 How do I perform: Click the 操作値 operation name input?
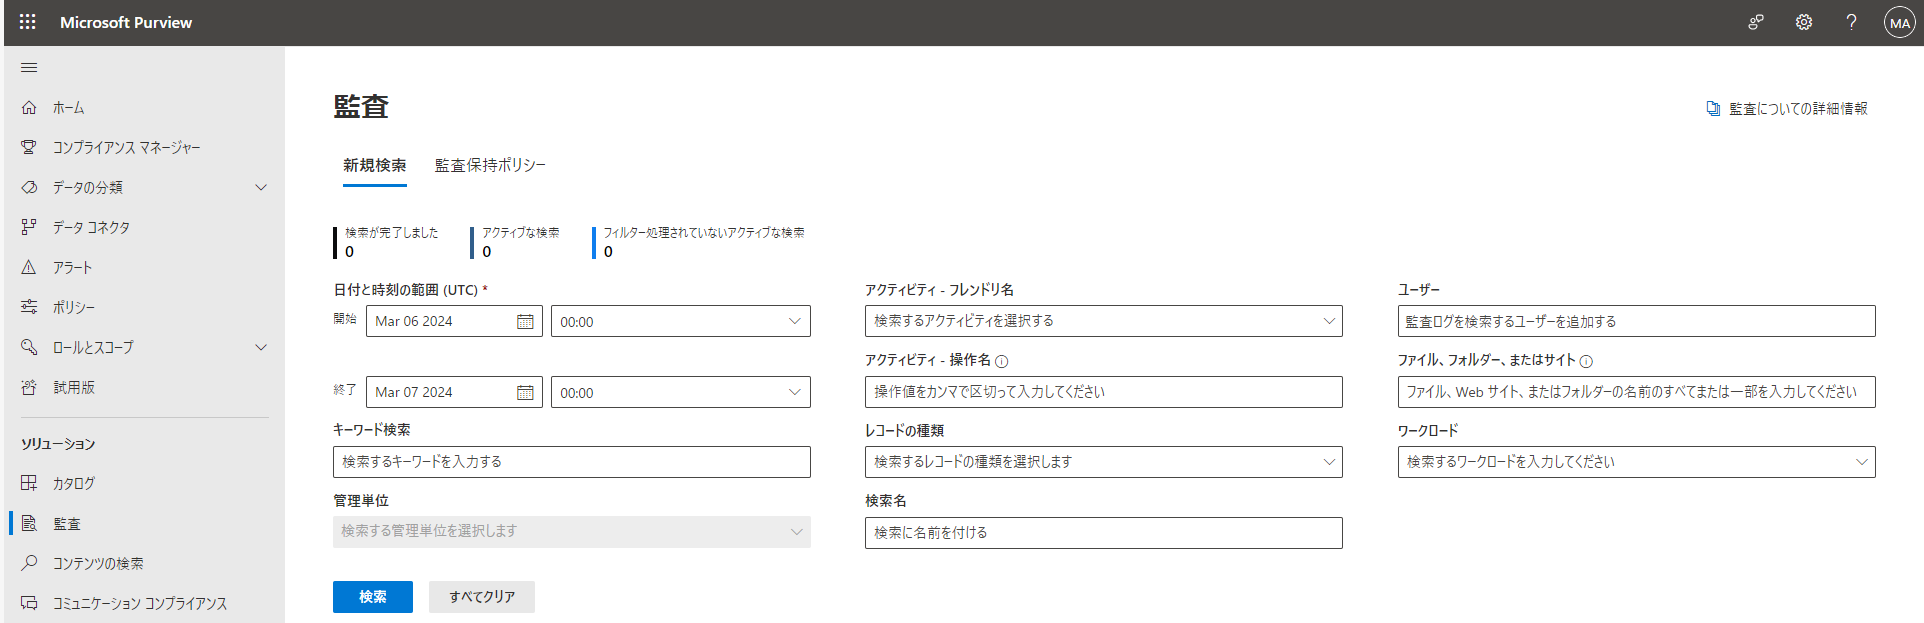click(1104, 392)
